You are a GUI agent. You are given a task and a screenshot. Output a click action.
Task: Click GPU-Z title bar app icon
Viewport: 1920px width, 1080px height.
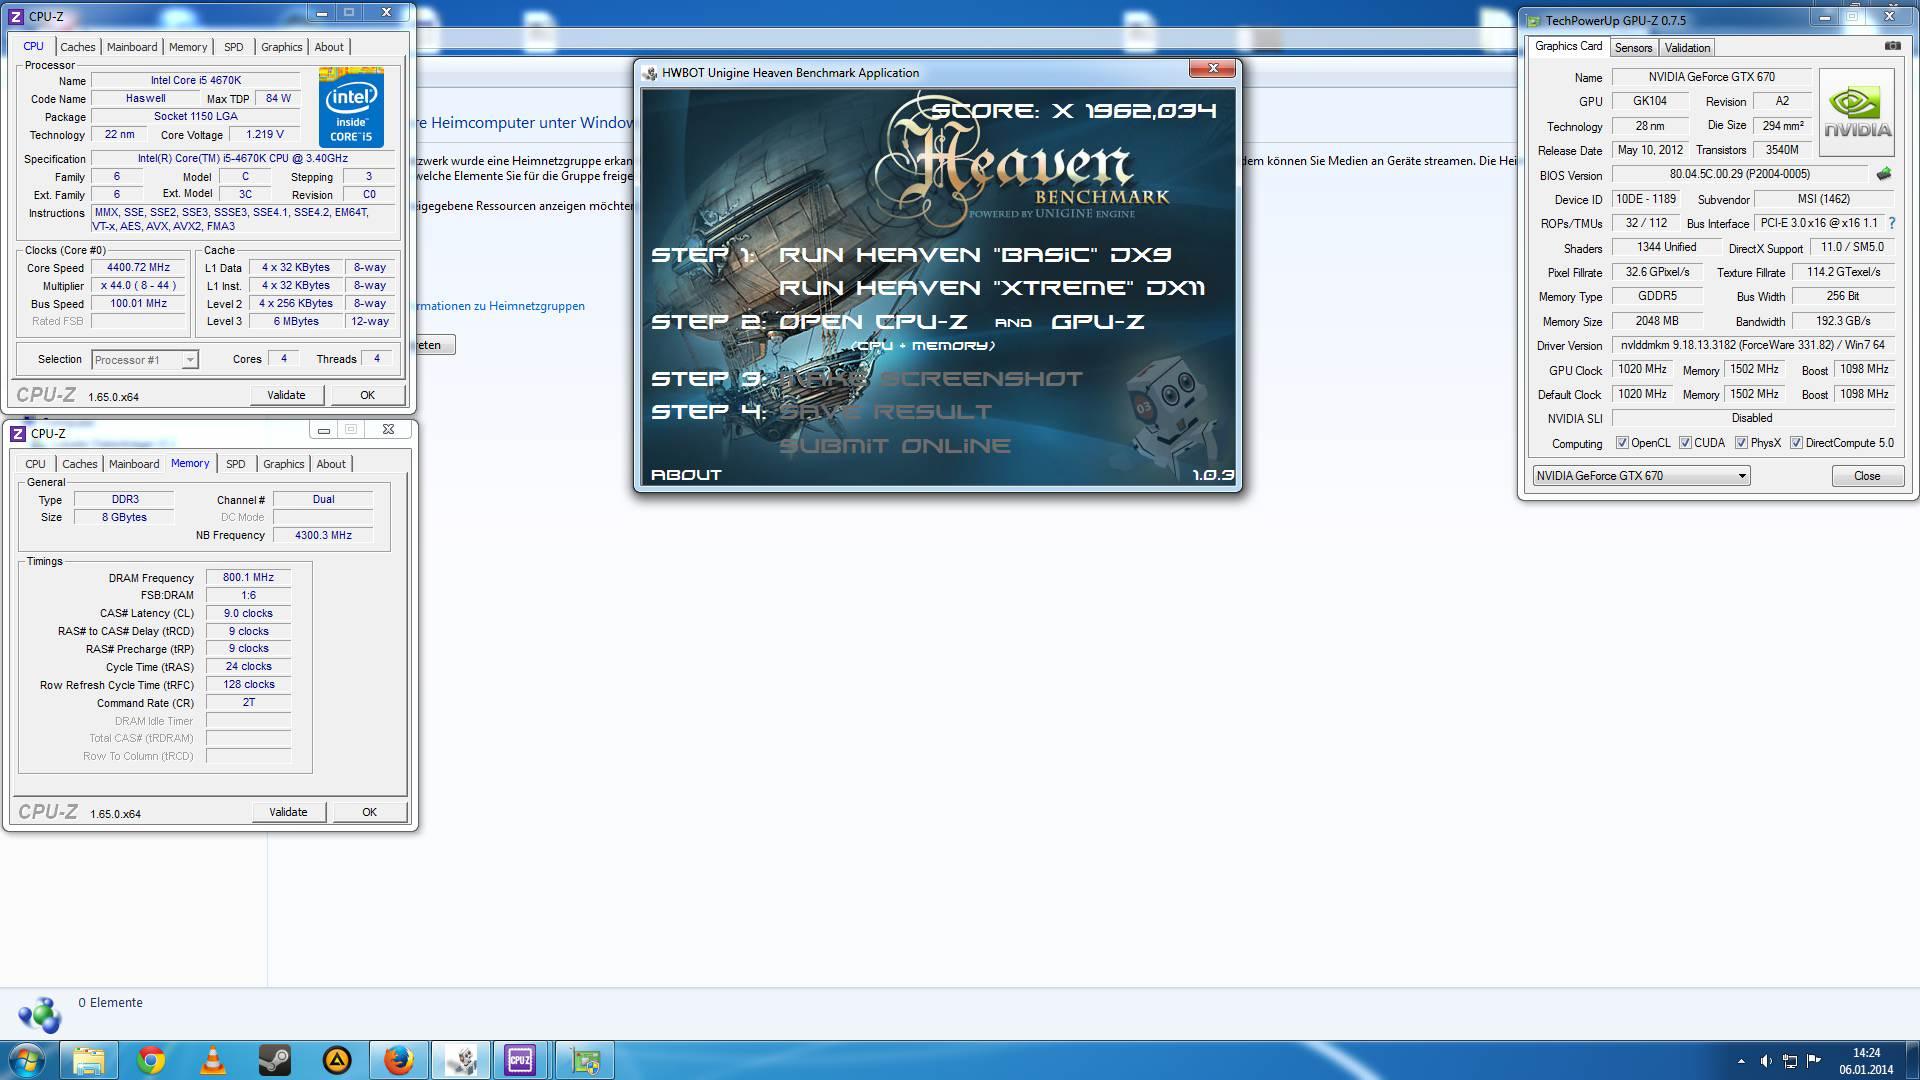tap(1533, 20)
